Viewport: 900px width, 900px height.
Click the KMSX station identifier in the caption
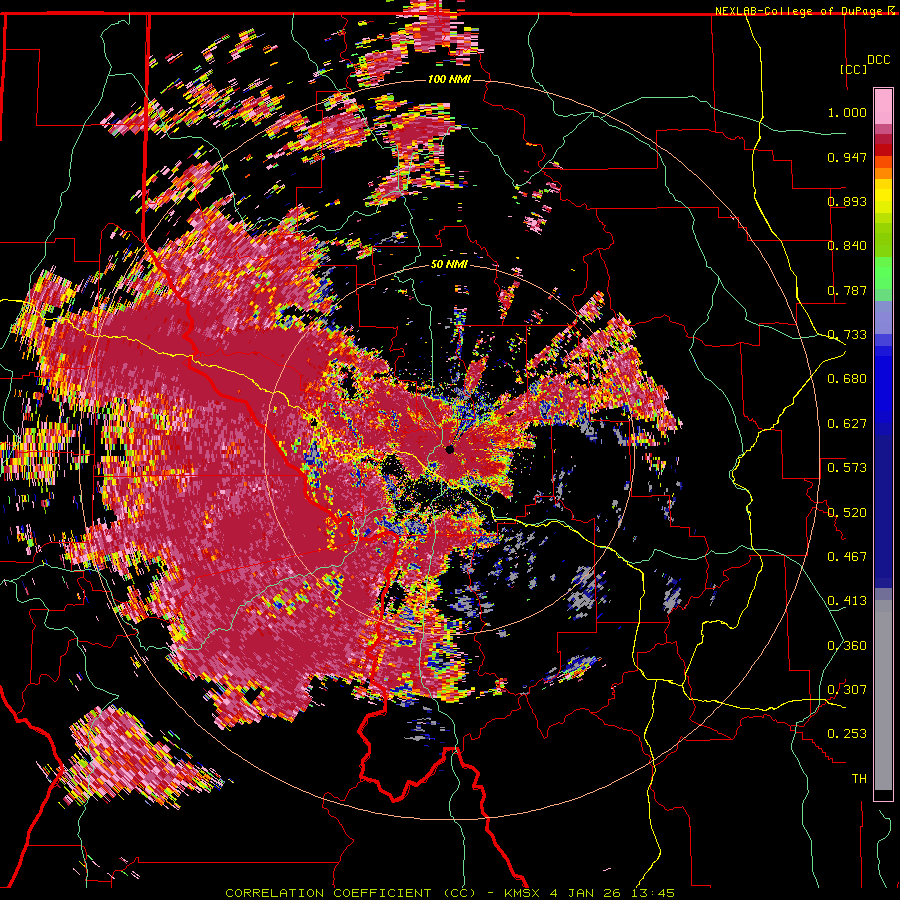click(x=521, y=893)
